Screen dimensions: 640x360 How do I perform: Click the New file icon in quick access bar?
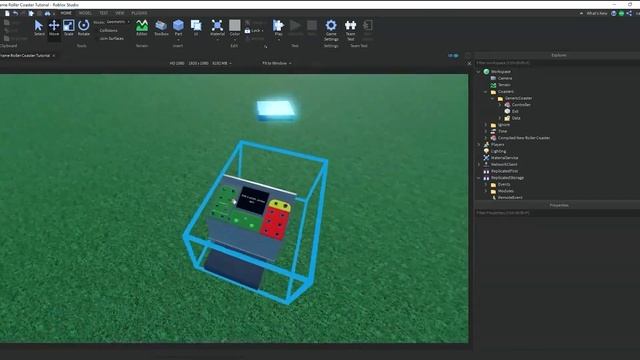7,13
